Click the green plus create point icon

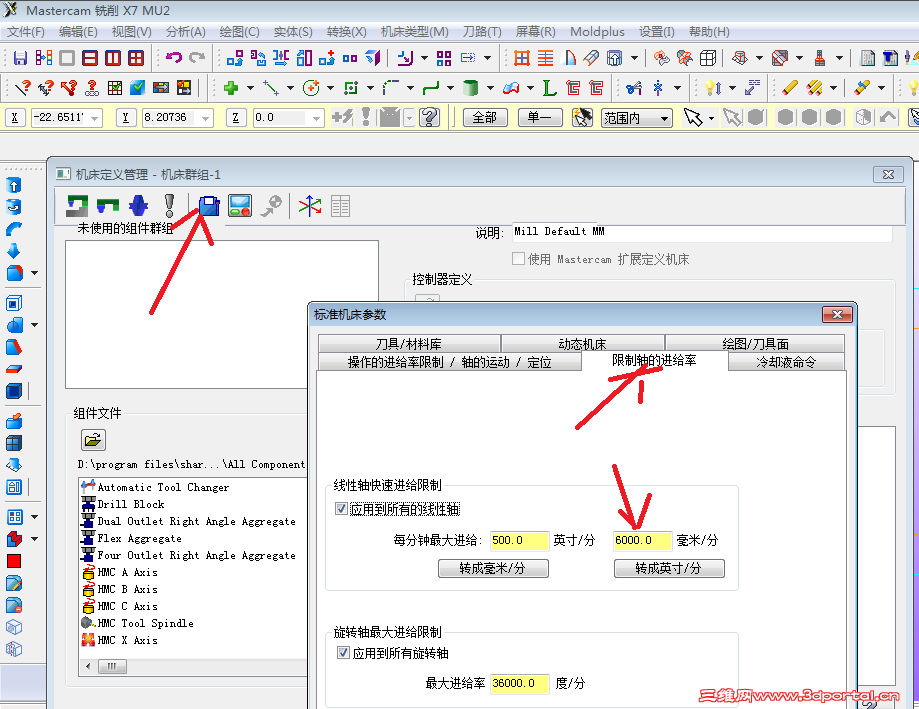tap(231, 88)
